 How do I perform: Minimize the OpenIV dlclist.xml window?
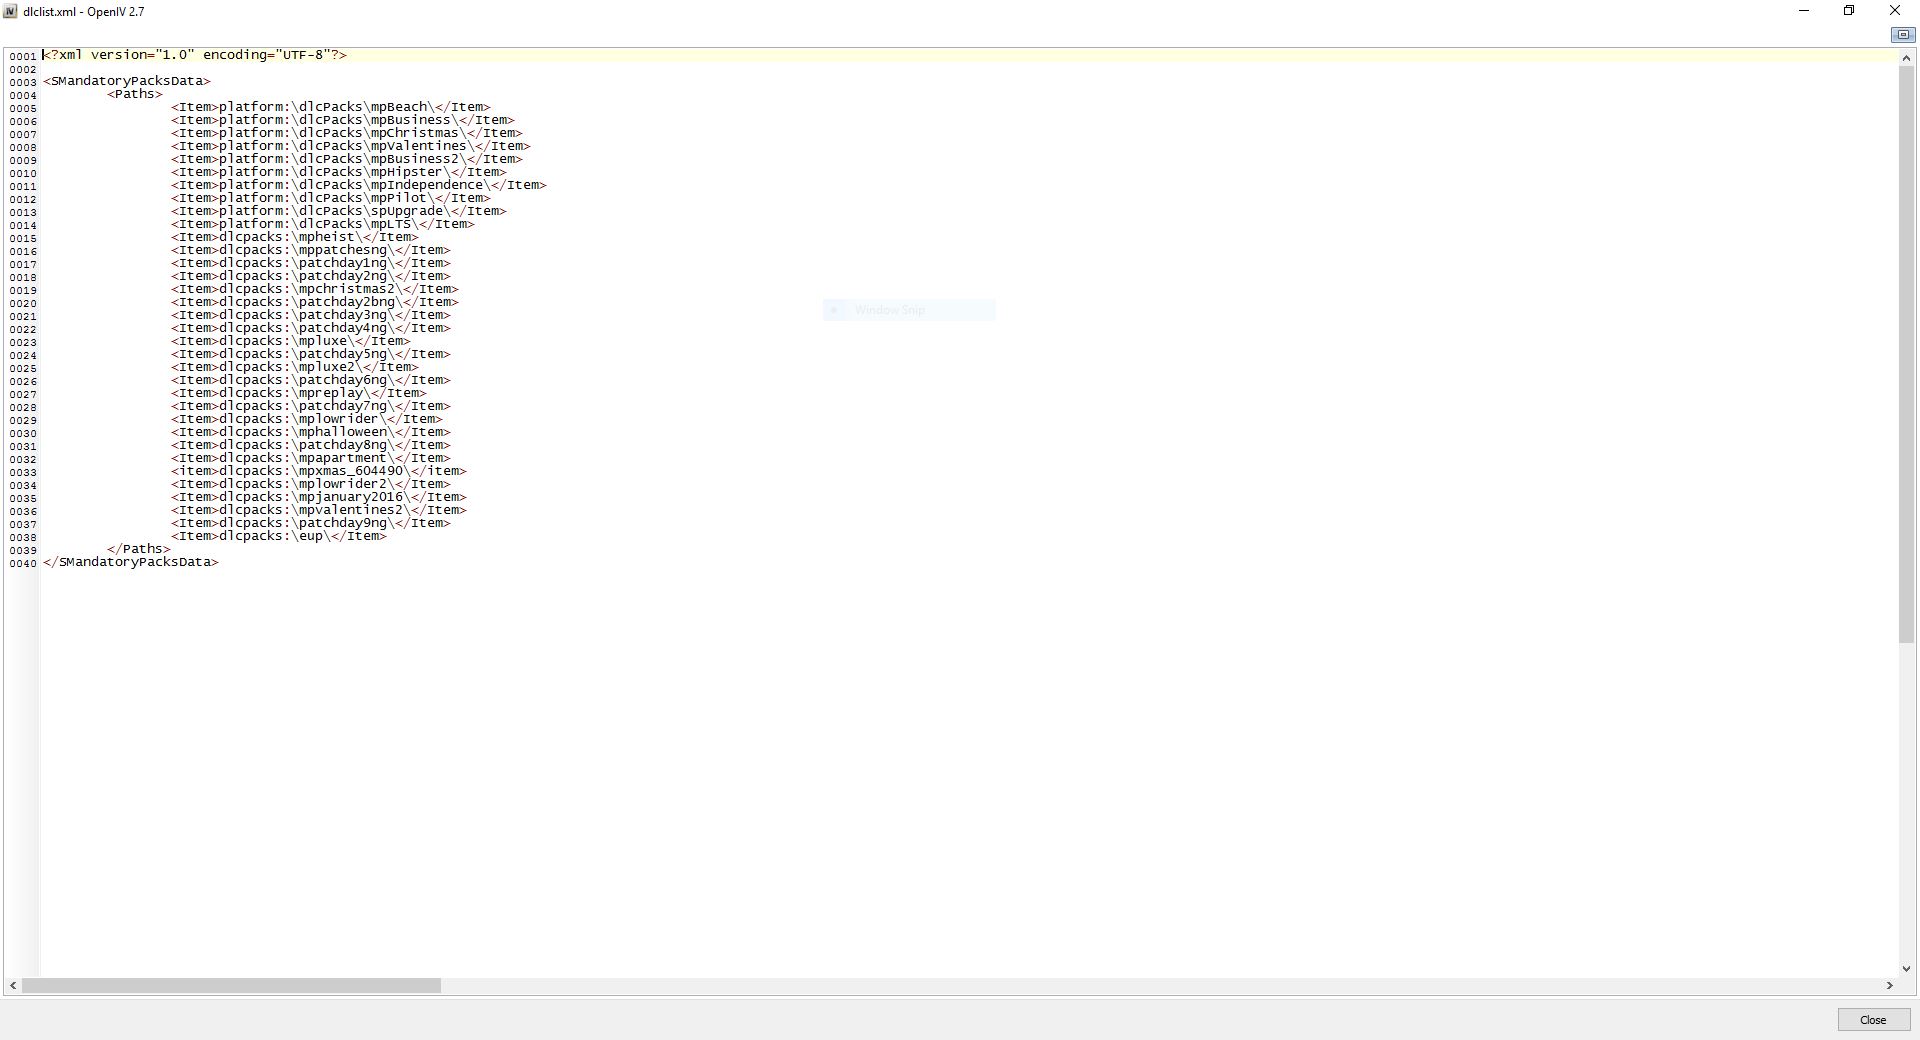click(1804, 11)
